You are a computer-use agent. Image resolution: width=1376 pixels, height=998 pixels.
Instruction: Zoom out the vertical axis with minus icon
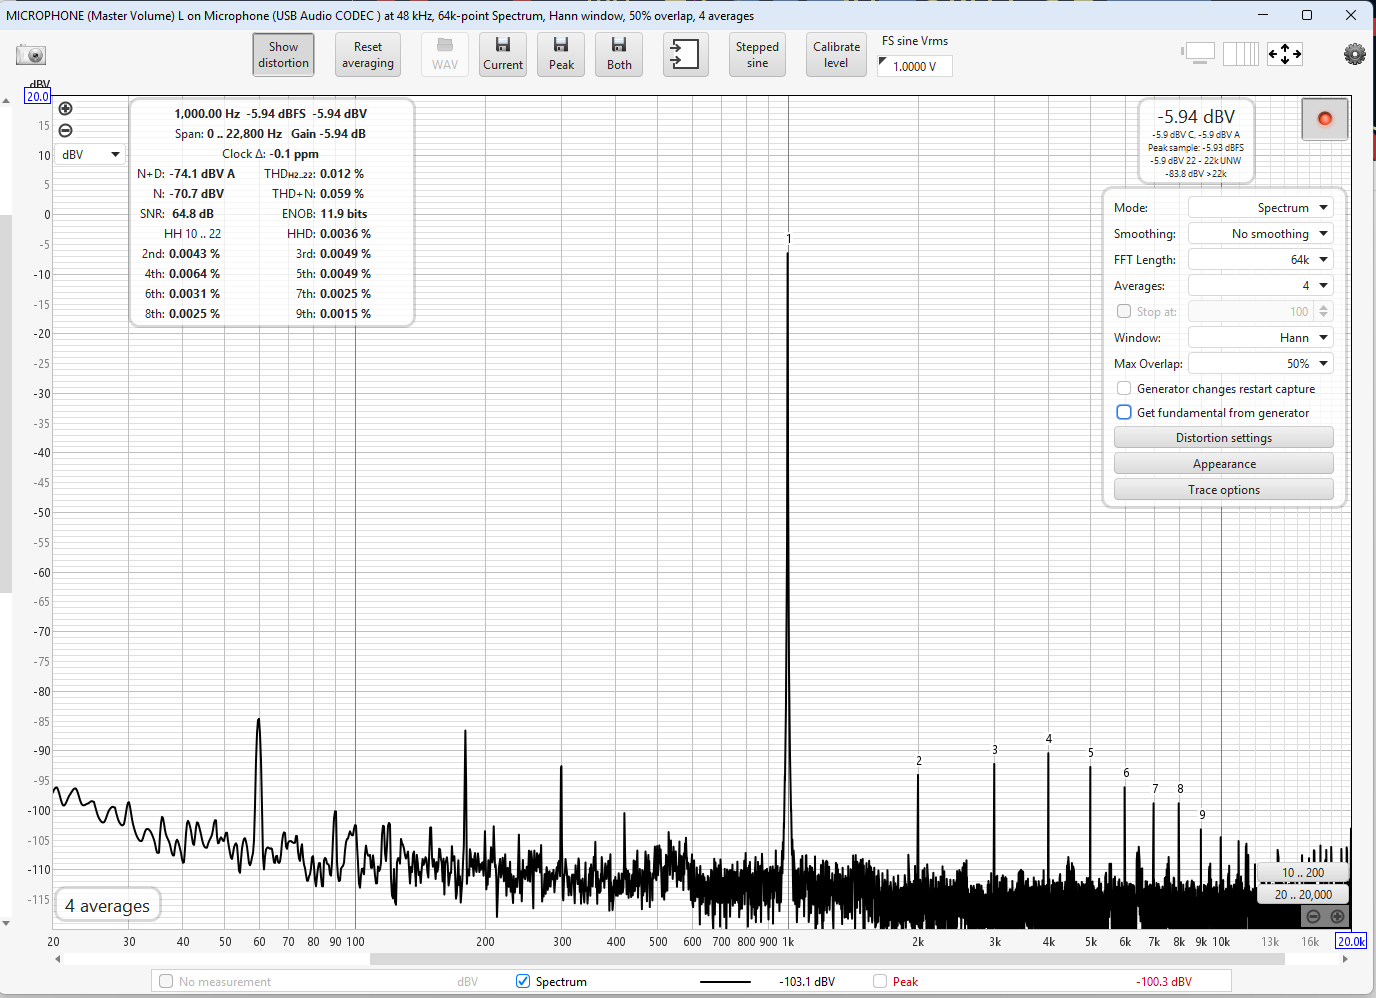pos(65,131)
